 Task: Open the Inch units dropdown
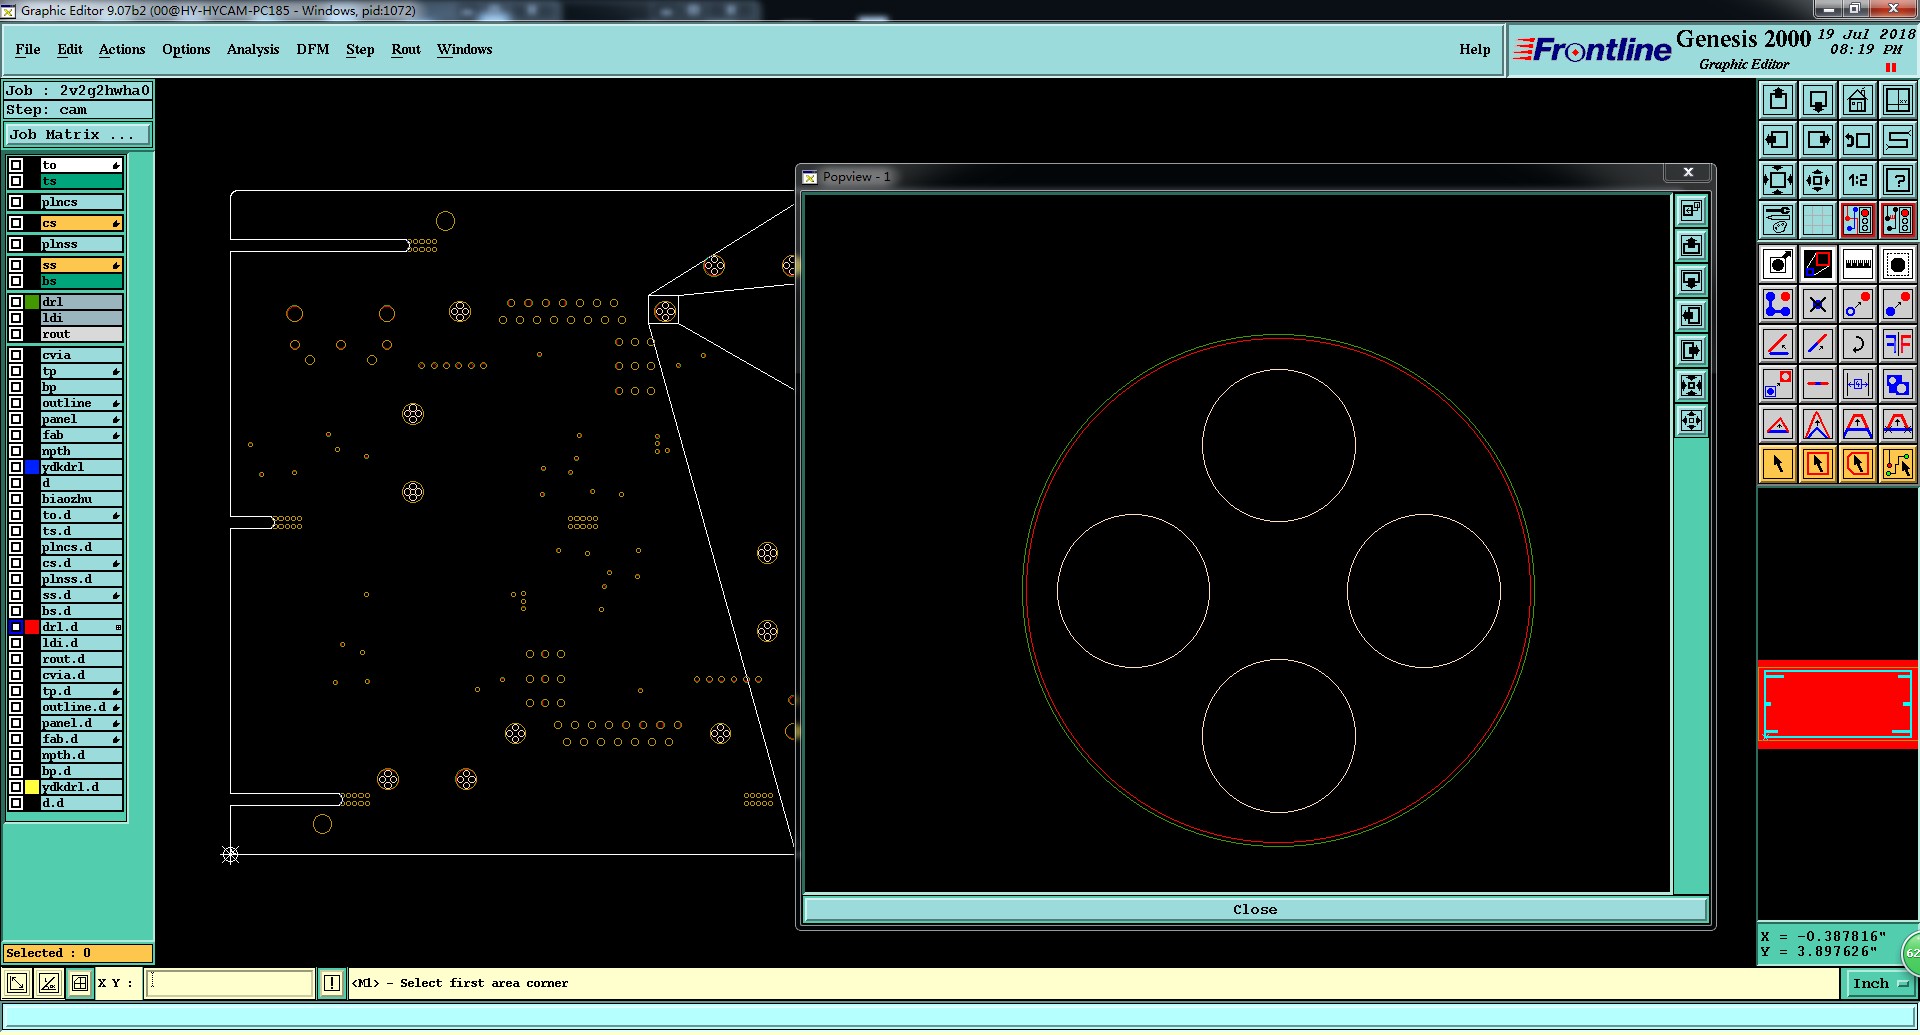click(1879, 984)
